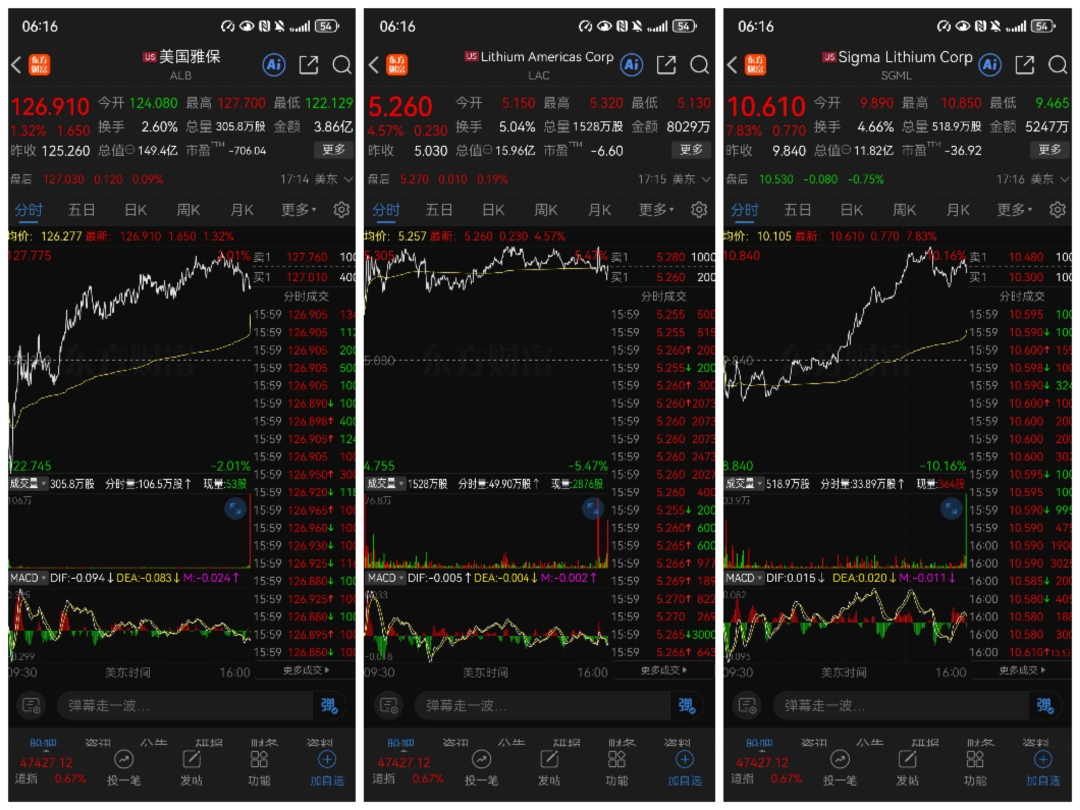Toggle 弹 danmaku button in LAC panel
The height and width of the screenshot is (810, 1080).
(687, 705)
